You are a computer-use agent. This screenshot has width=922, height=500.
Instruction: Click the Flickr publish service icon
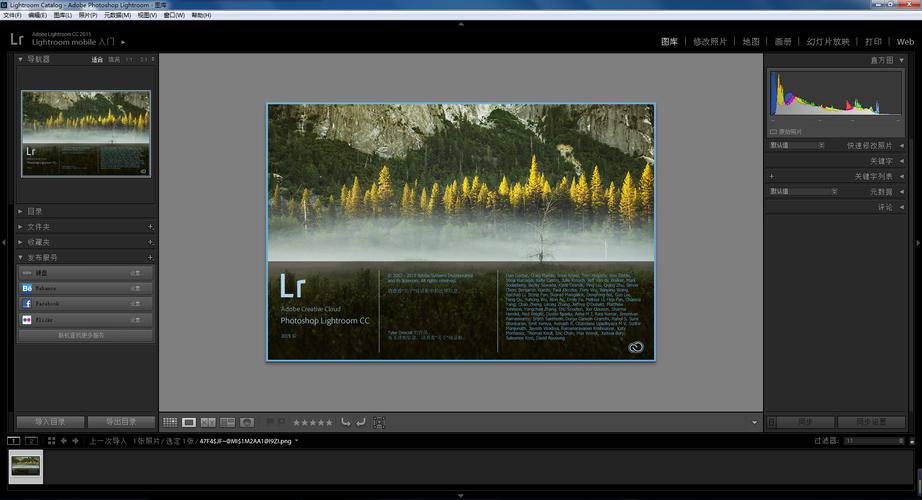[27, 319]
